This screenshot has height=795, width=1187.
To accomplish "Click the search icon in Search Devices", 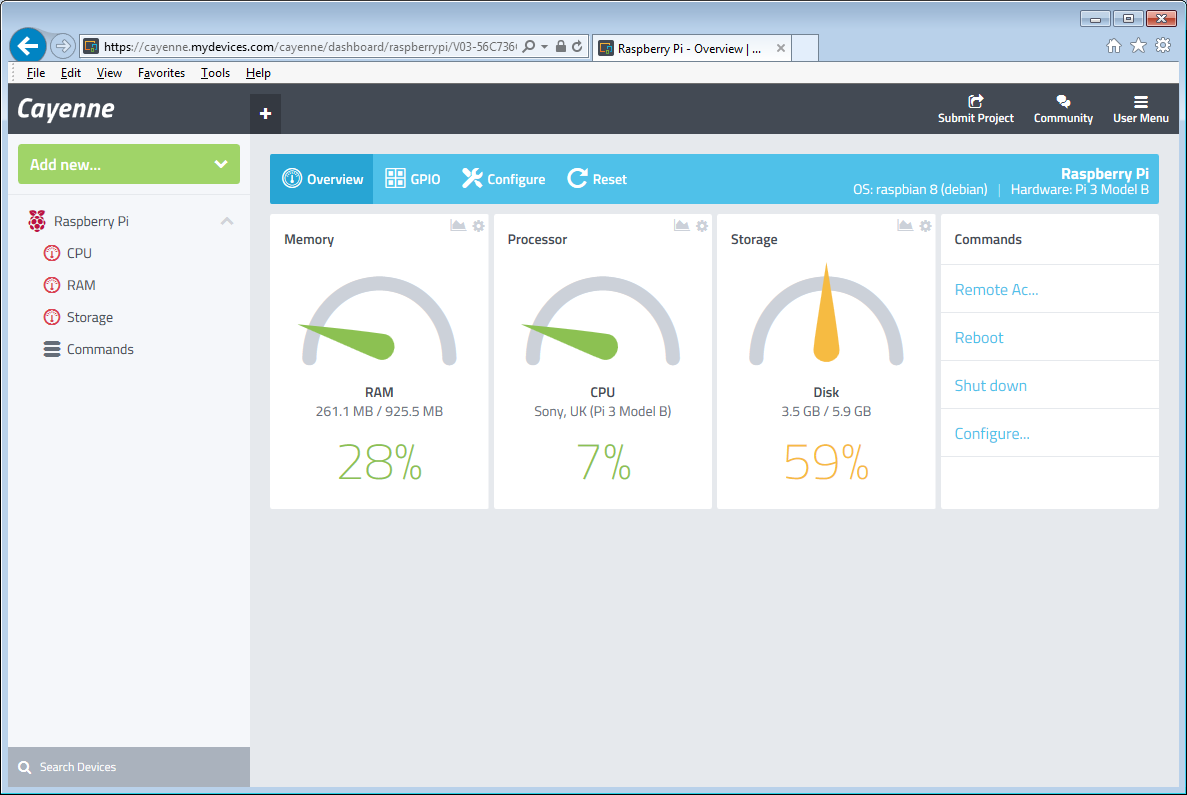I will (x=24, y=767).
